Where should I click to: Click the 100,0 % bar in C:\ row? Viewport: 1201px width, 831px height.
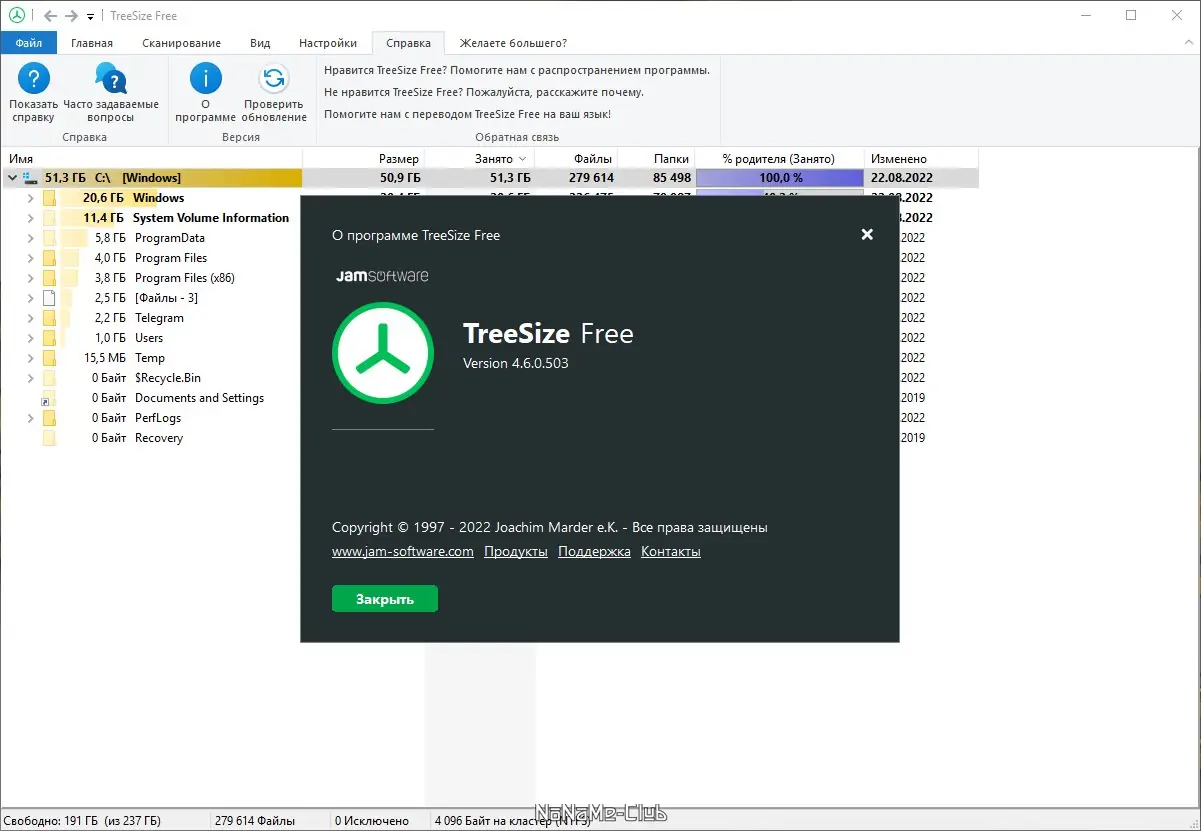[x=779, y=178]
